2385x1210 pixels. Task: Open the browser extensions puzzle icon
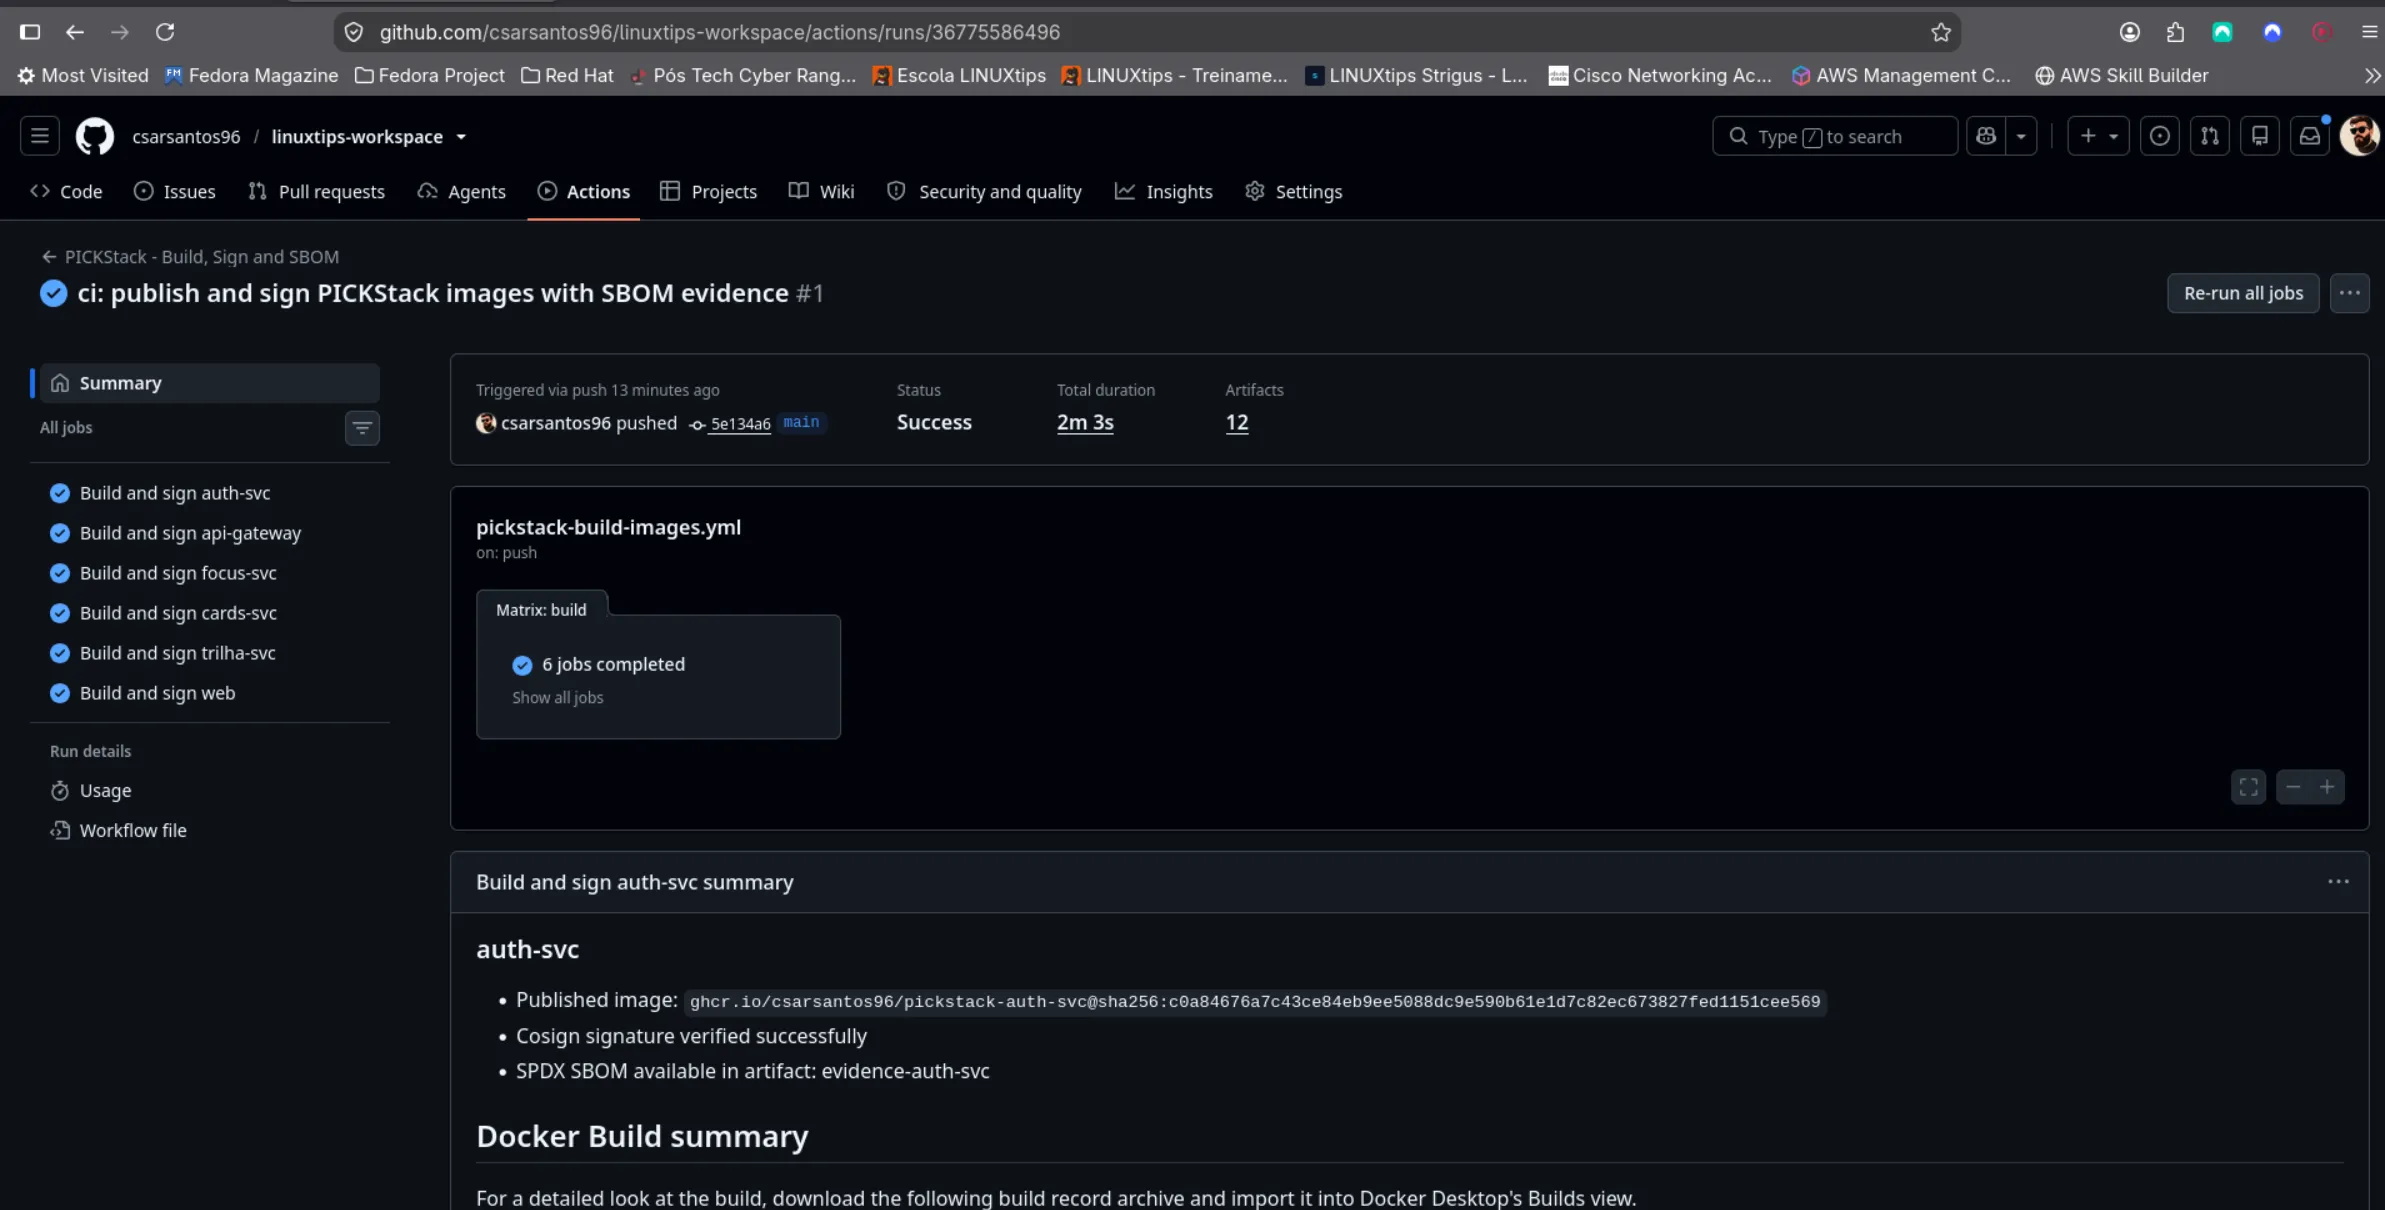pos(2175,32)
